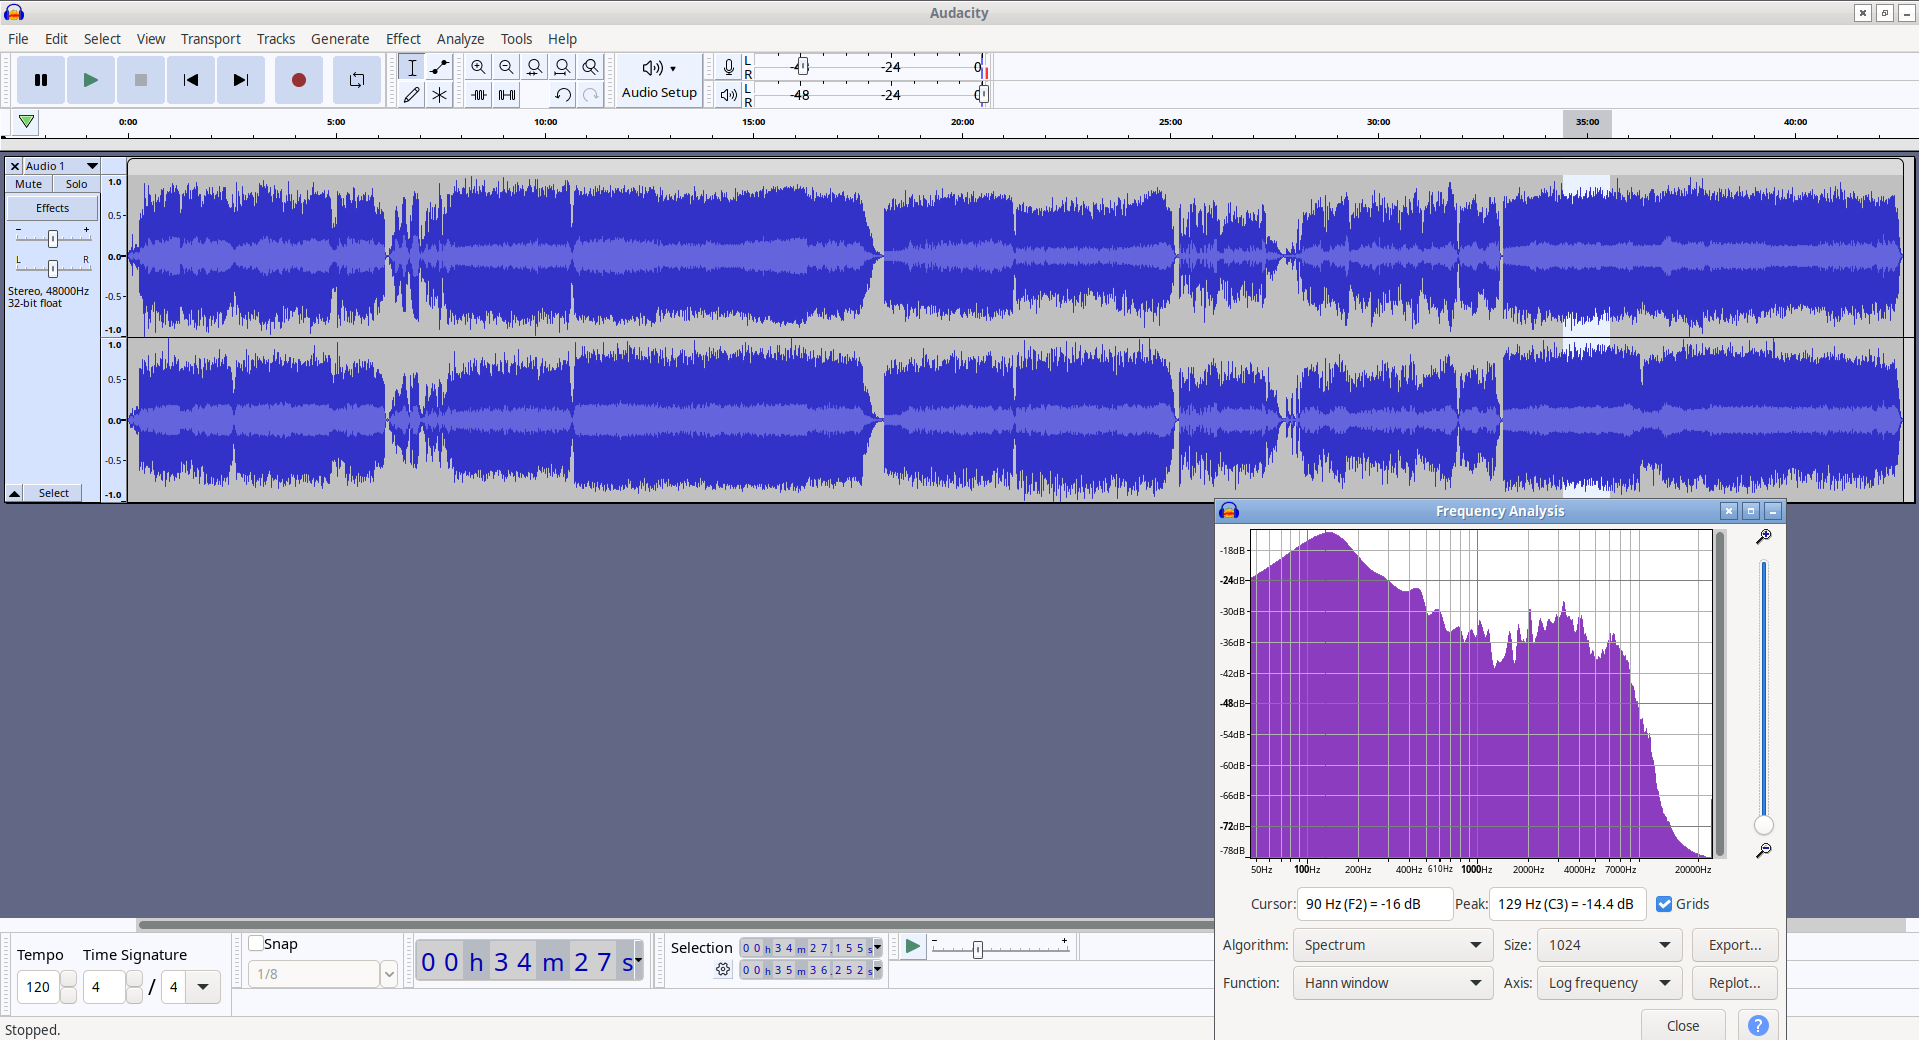Adjust the playback speed slider
This screenshot has width=1919, height=1040.
978,949
